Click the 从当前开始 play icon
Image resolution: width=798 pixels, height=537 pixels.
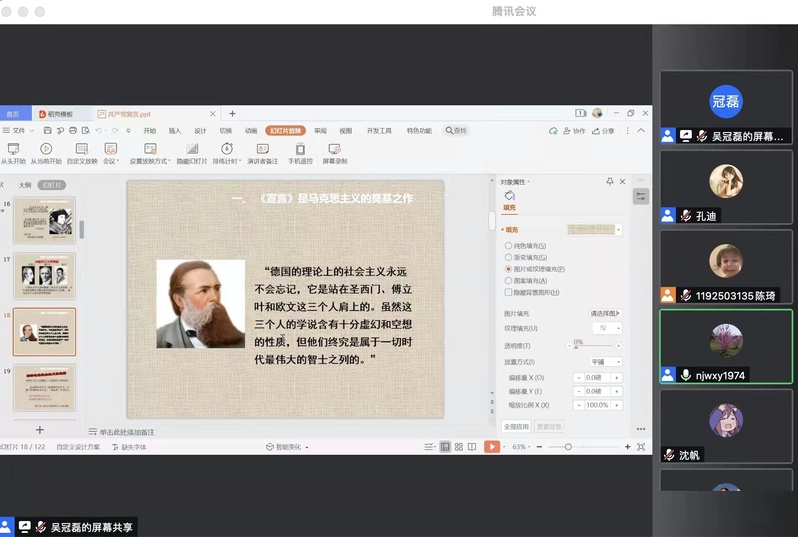point(45,149)
